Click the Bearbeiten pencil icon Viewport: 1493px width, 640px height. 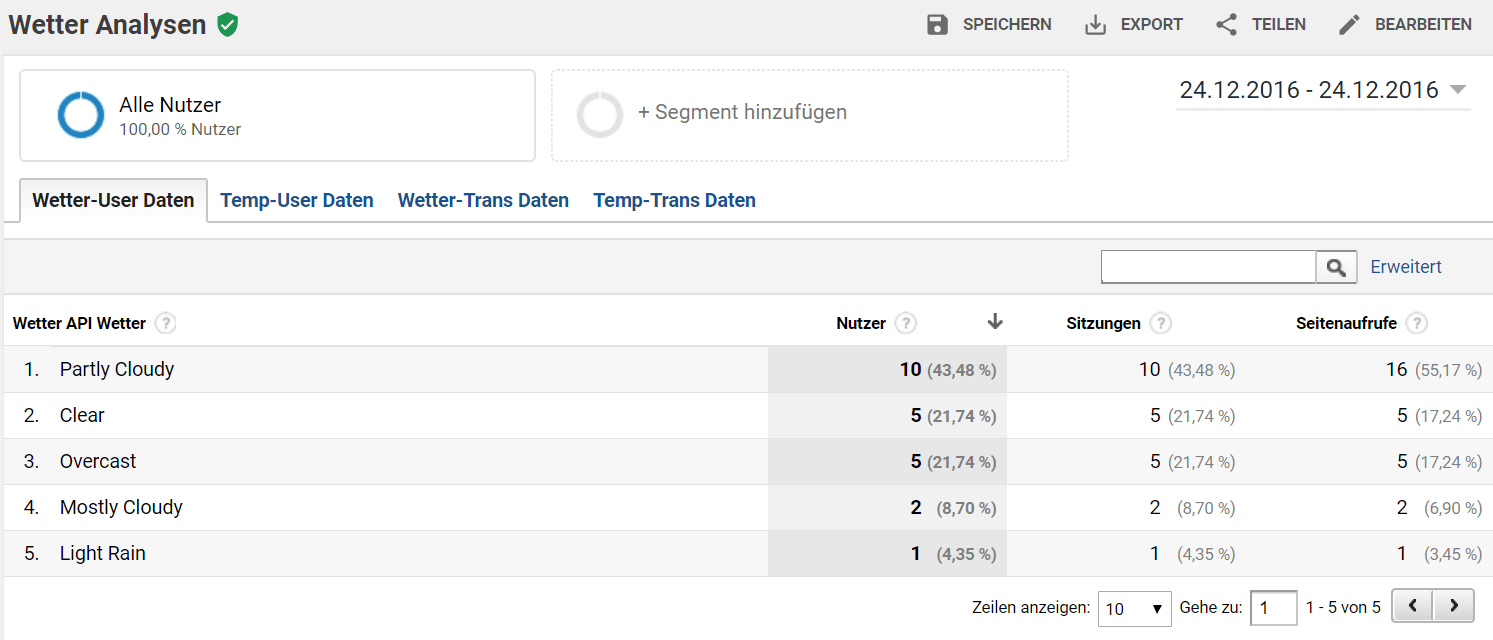point(1349,25)
